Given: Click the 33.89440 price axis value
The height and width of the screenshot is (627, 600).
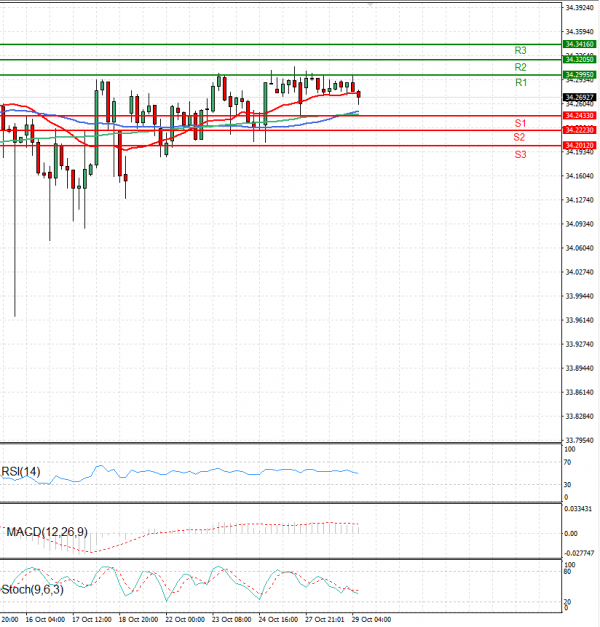Looking at the screenshot, I should [580, 368].
